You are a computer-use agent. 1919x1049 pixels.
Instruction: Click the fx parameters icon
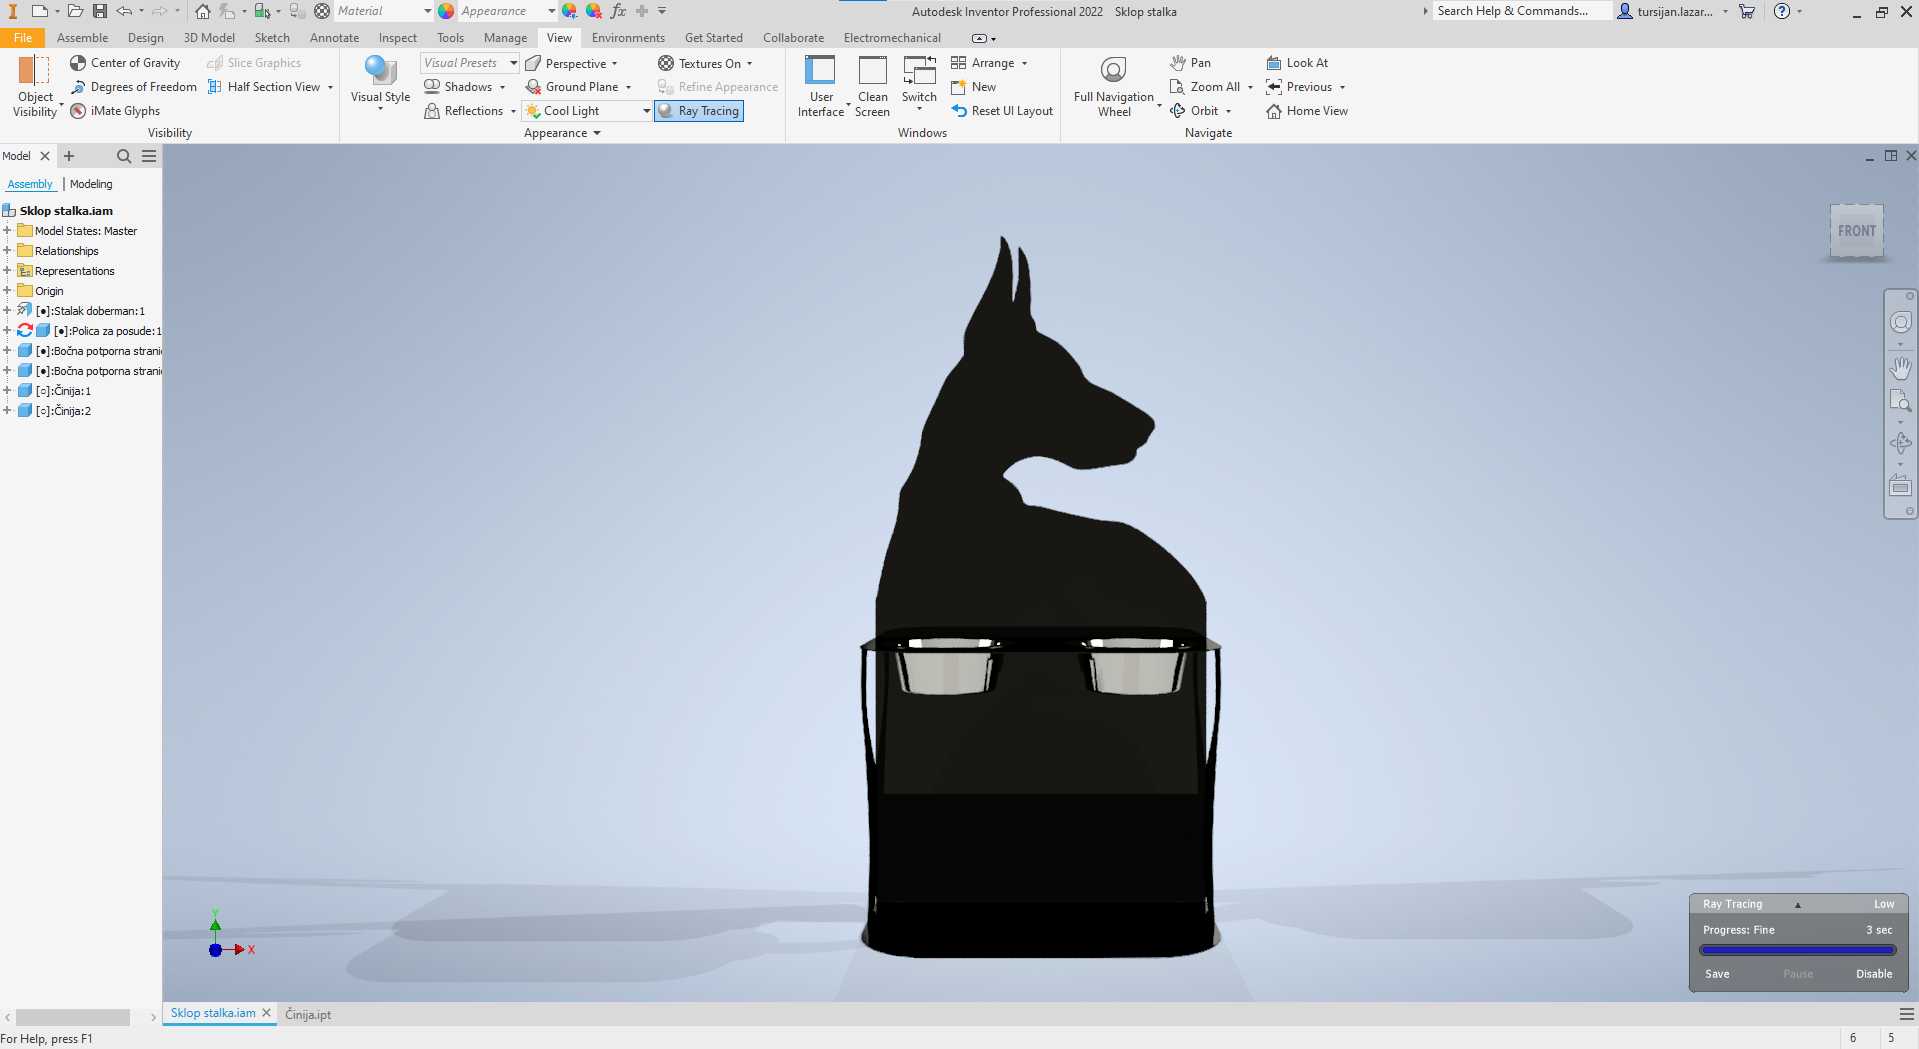618,11
